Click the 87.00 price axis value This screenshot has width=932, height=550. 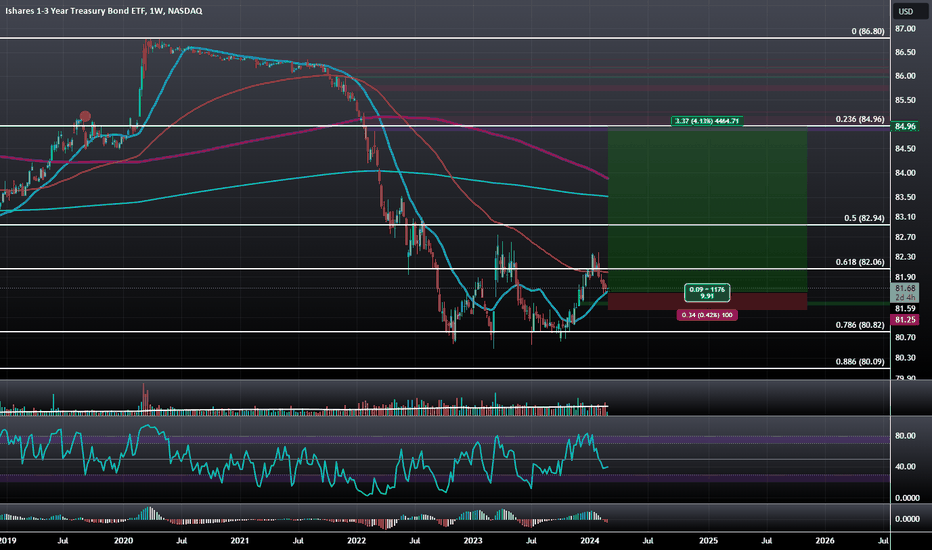[x=905, y=29]
